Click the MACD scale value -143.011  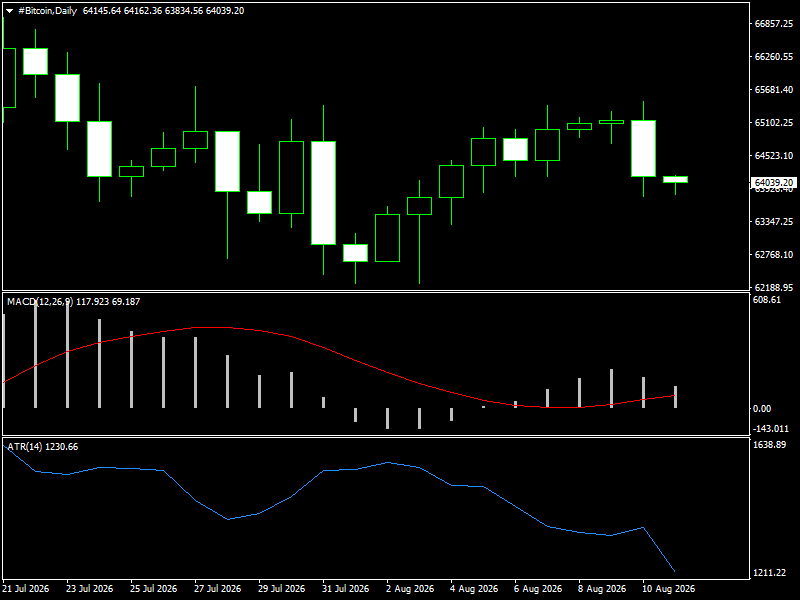(770, 429)
